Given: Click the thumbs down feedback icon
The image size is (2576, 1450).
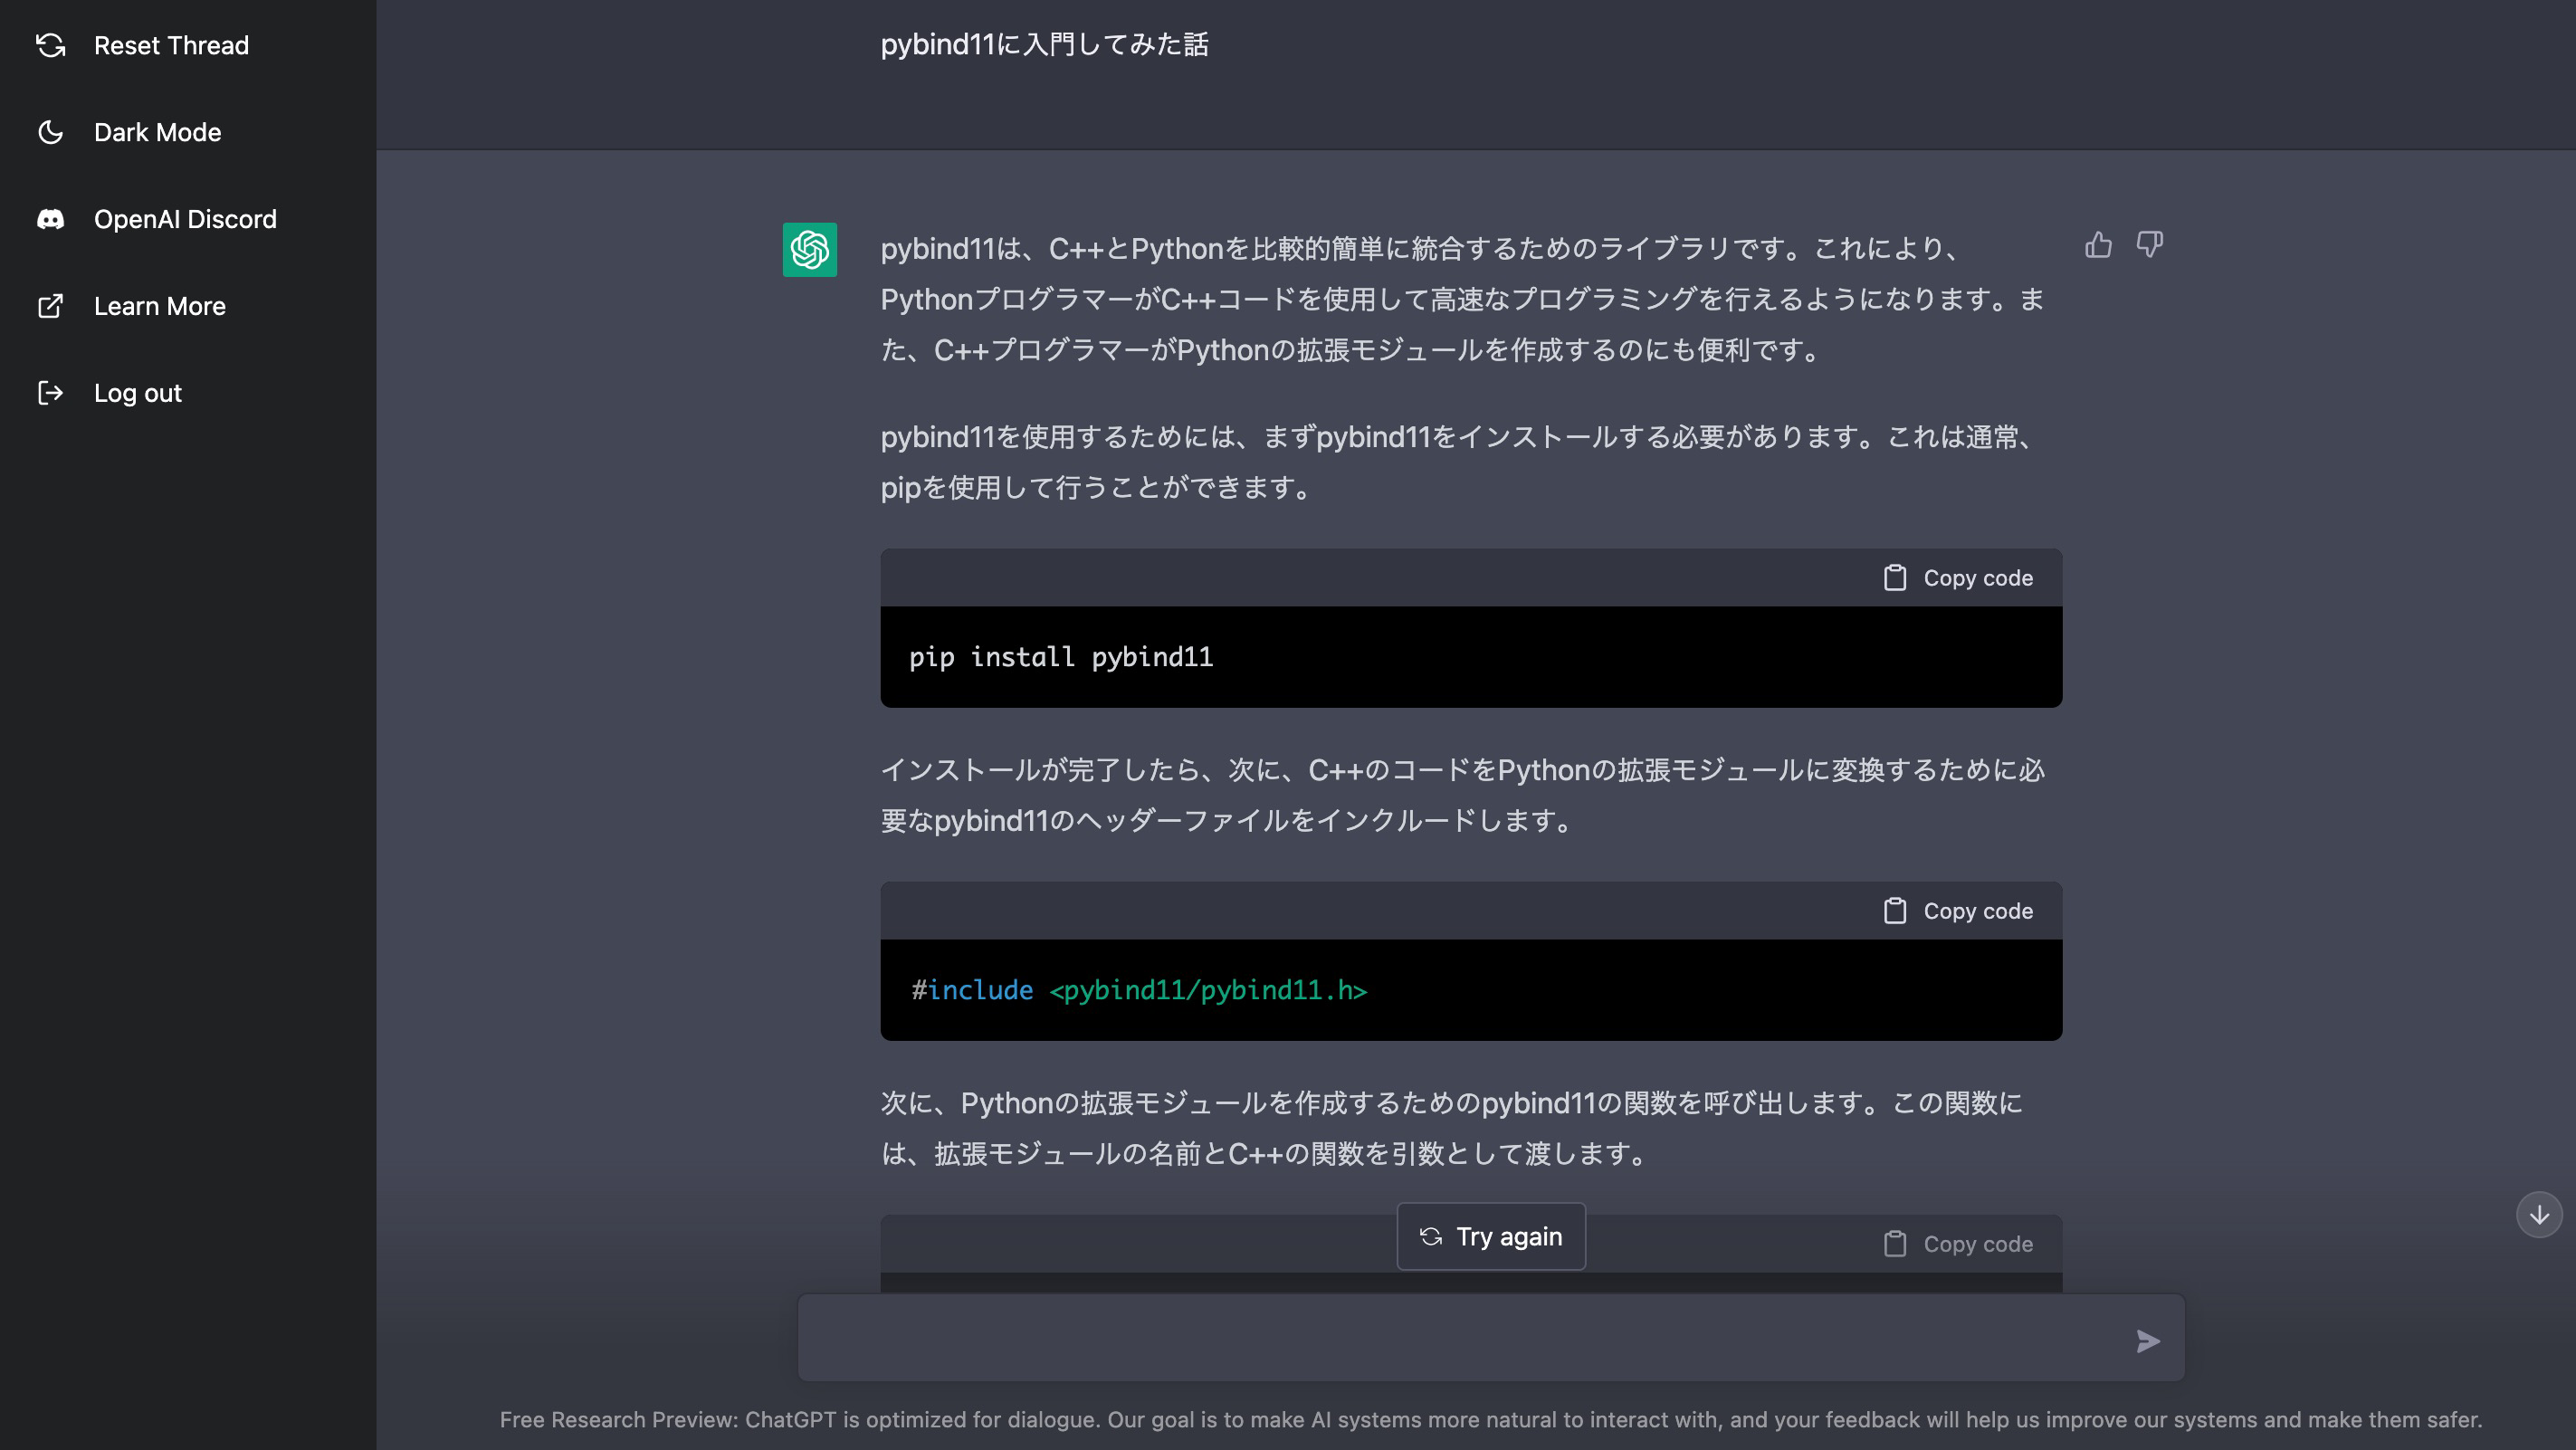Looking at the screenshot, I should point(2149,245).
